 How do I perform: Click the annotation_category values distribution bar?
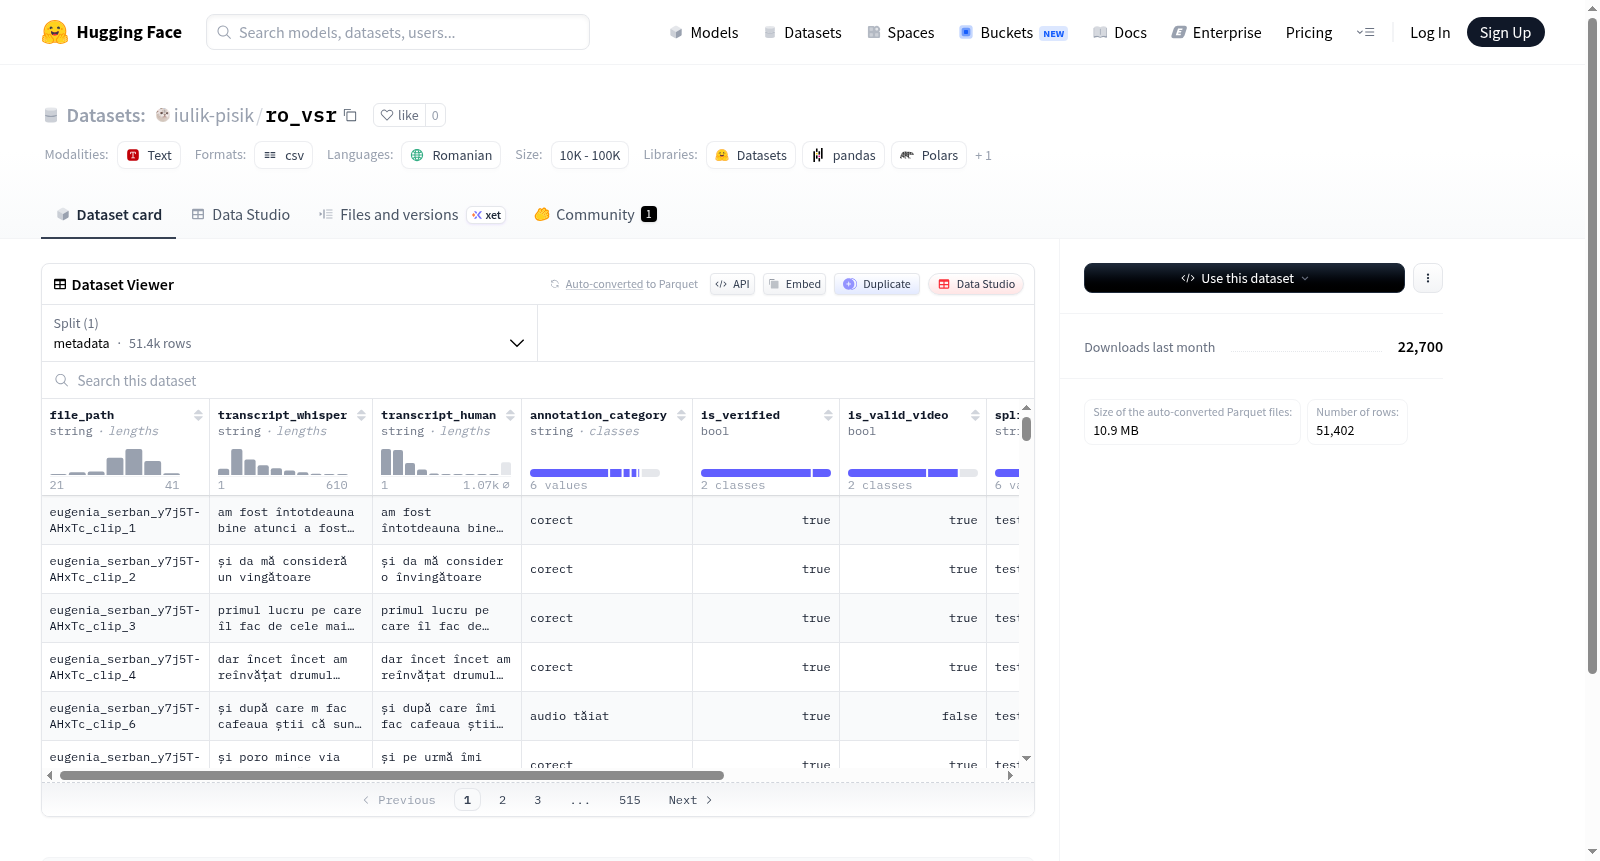pos(595,473)
